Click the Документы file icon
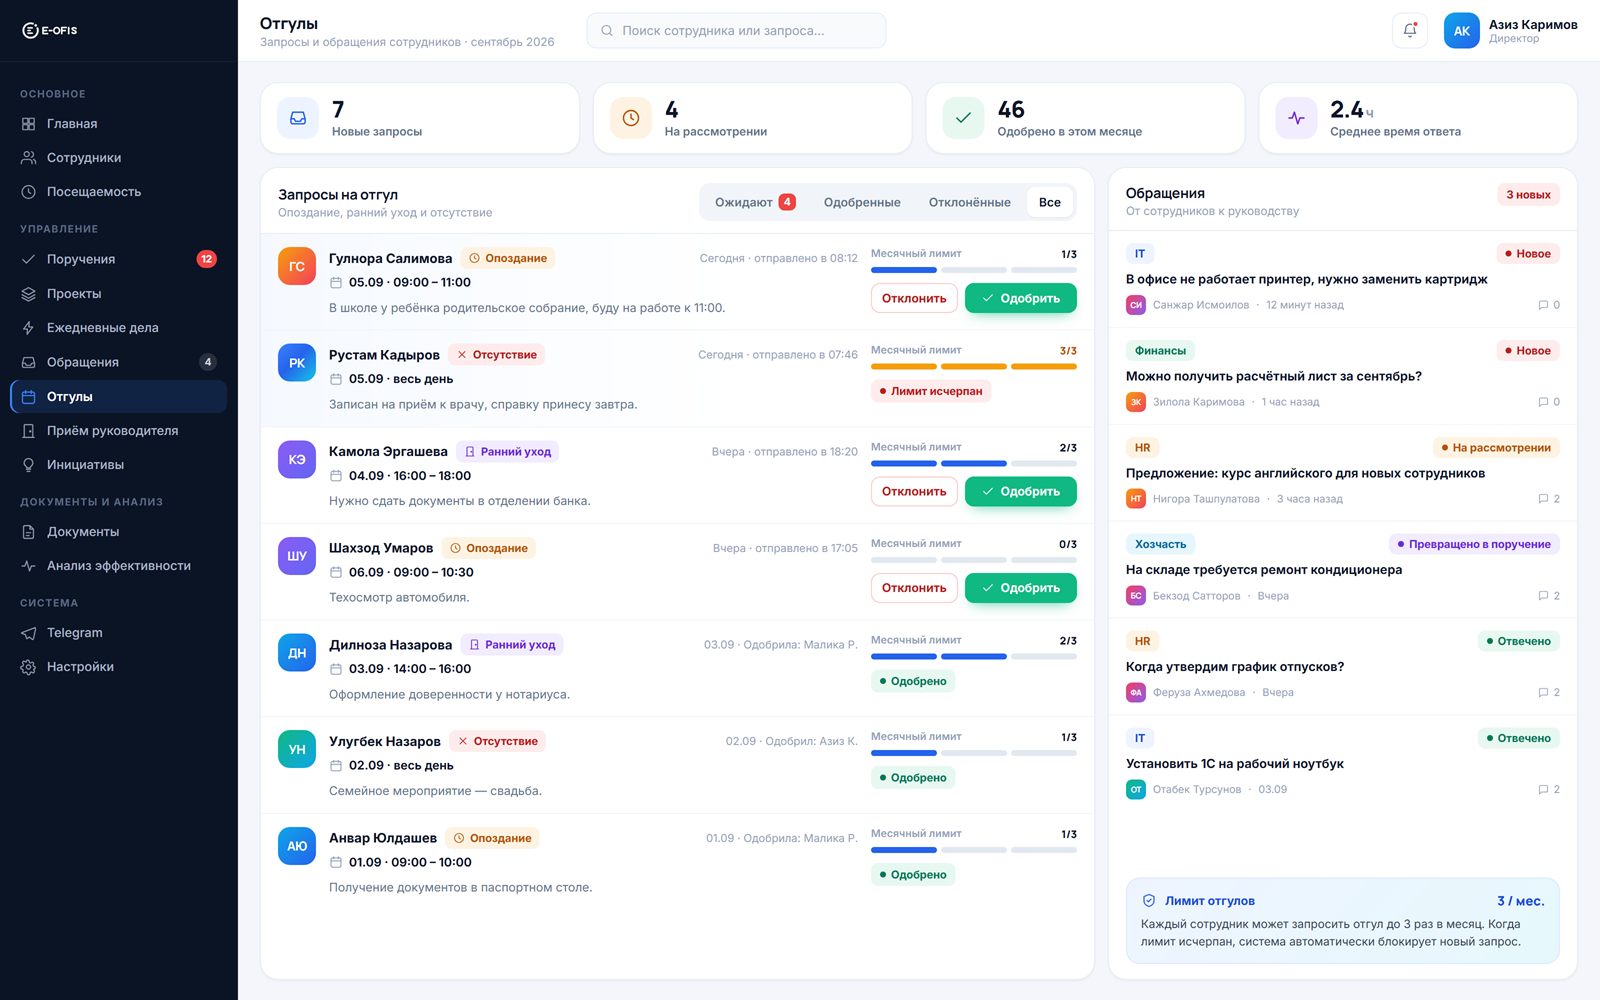Screen dimensions: 1600x1000 (28, 532)
